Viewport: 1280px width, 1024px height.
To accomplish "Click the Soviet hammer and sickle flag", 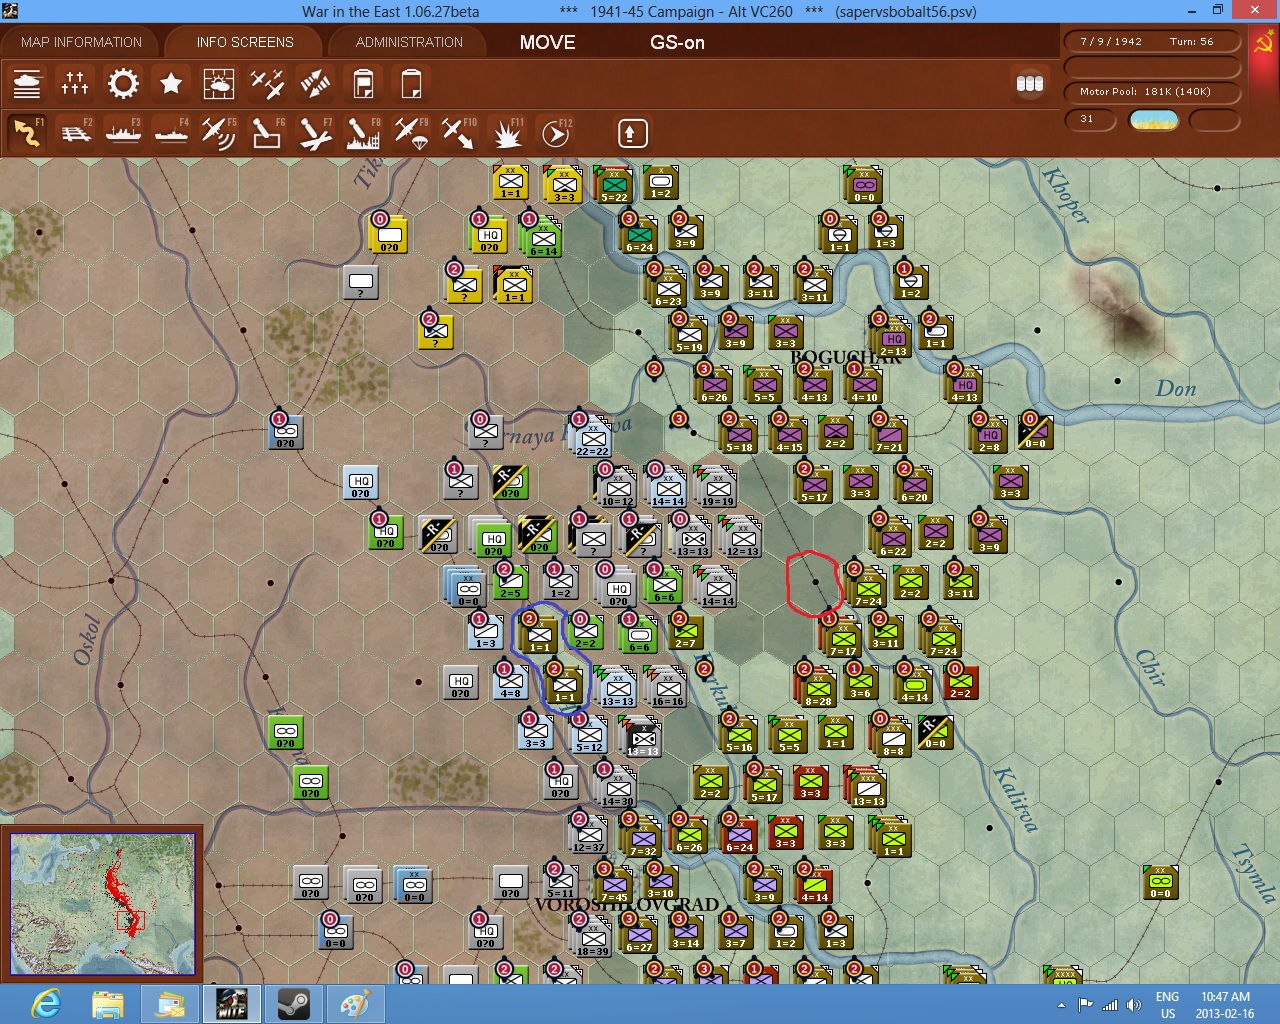I will [1264, 43].
